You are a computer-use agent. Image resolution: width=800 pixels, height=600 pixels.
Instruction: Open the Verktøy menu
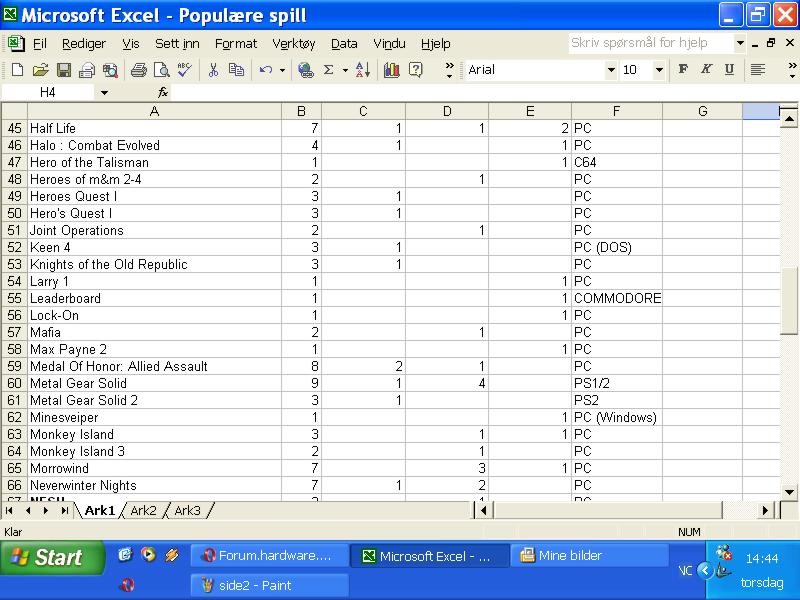point(294,44)
